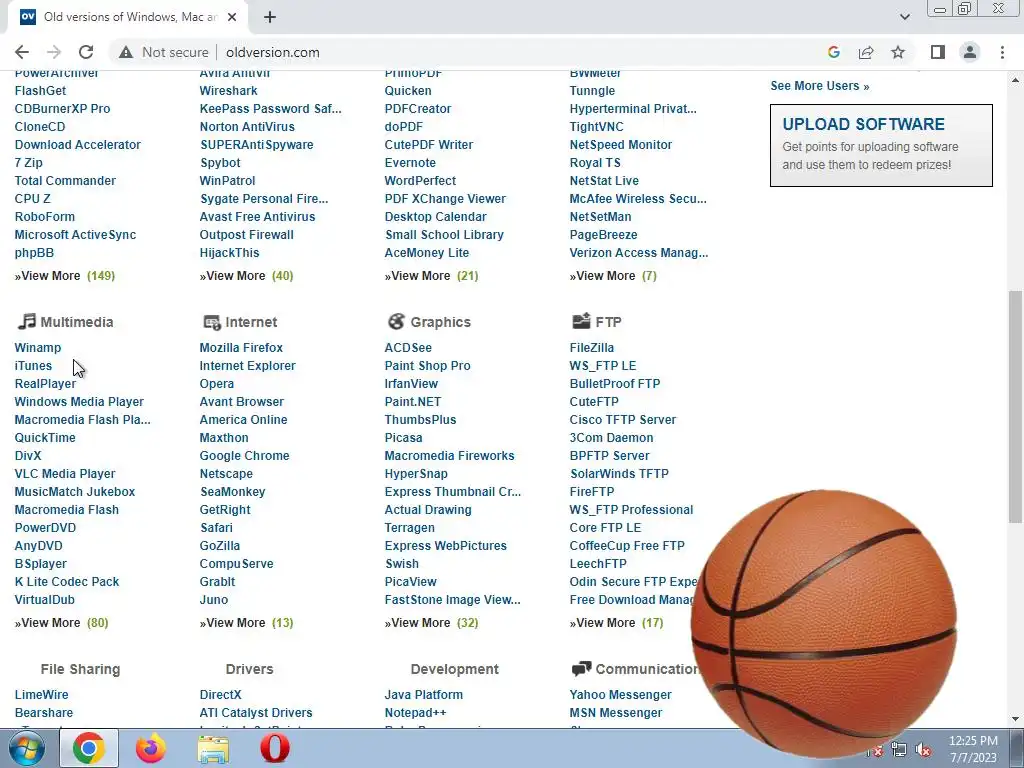Click the Internet category icon

(x=212, y=322)
